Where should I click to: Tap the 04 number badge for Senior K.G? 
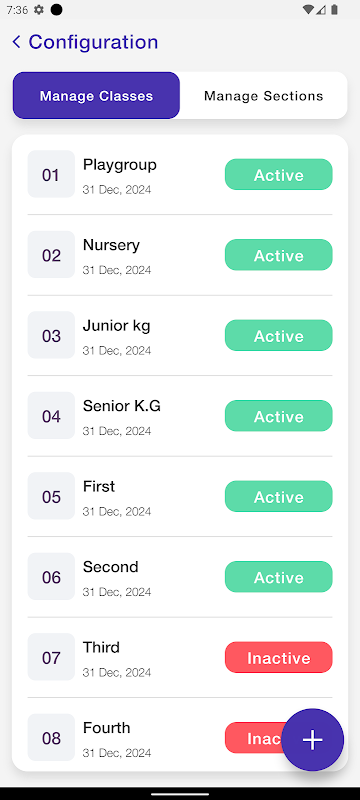(x=51, y=416)
